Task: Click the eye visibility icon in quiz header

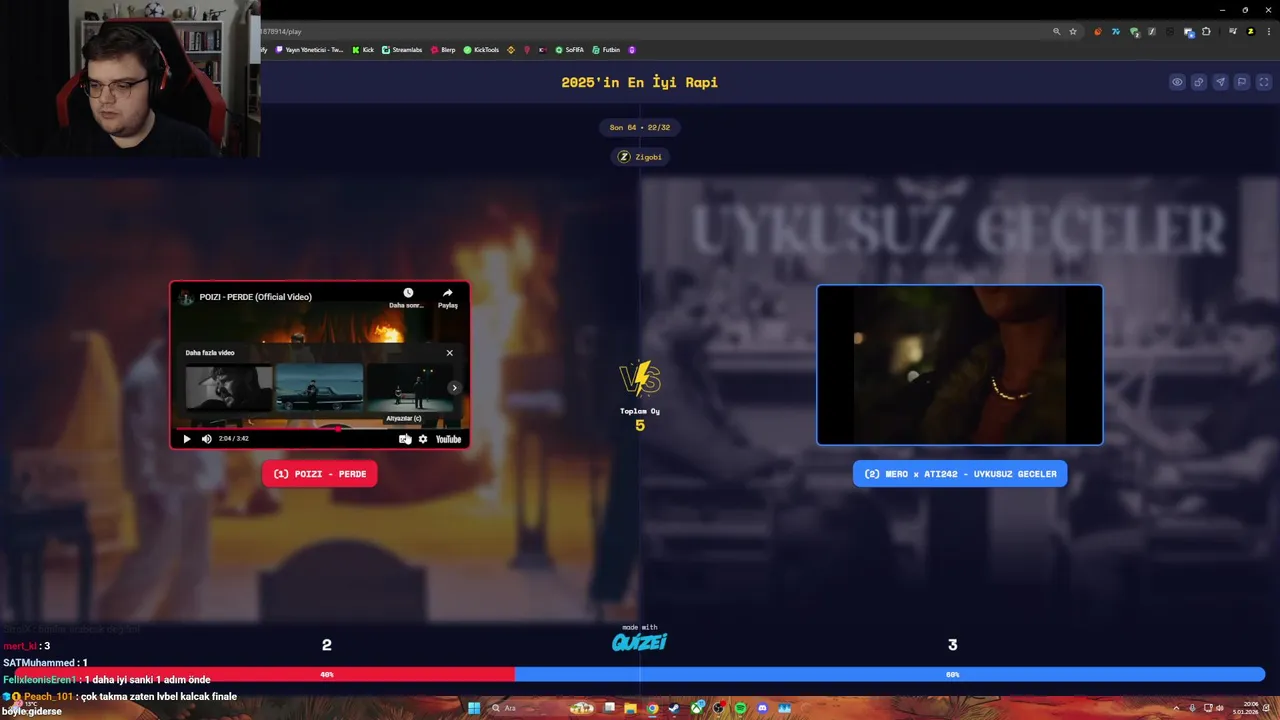Action: (x=1177, y=82)
